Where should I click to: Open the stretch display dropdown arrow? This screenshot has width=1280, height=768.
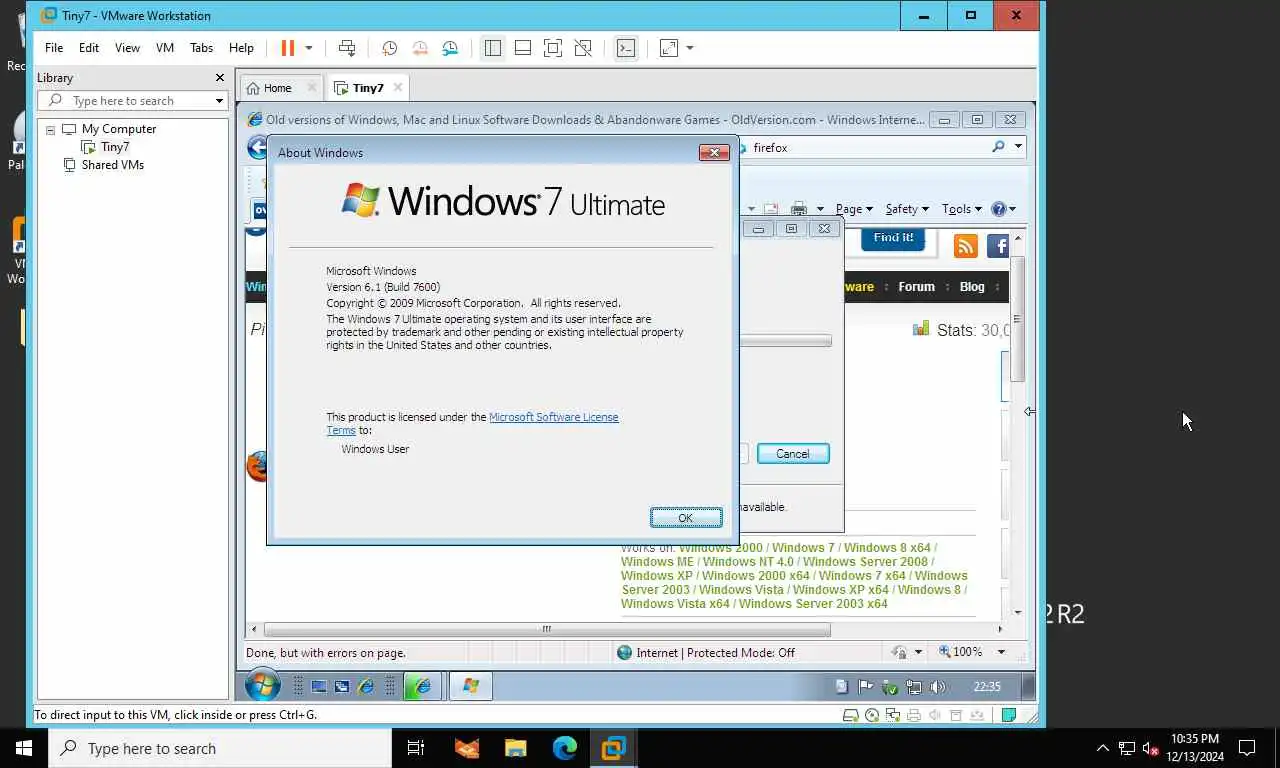click(x=690, y=48)
